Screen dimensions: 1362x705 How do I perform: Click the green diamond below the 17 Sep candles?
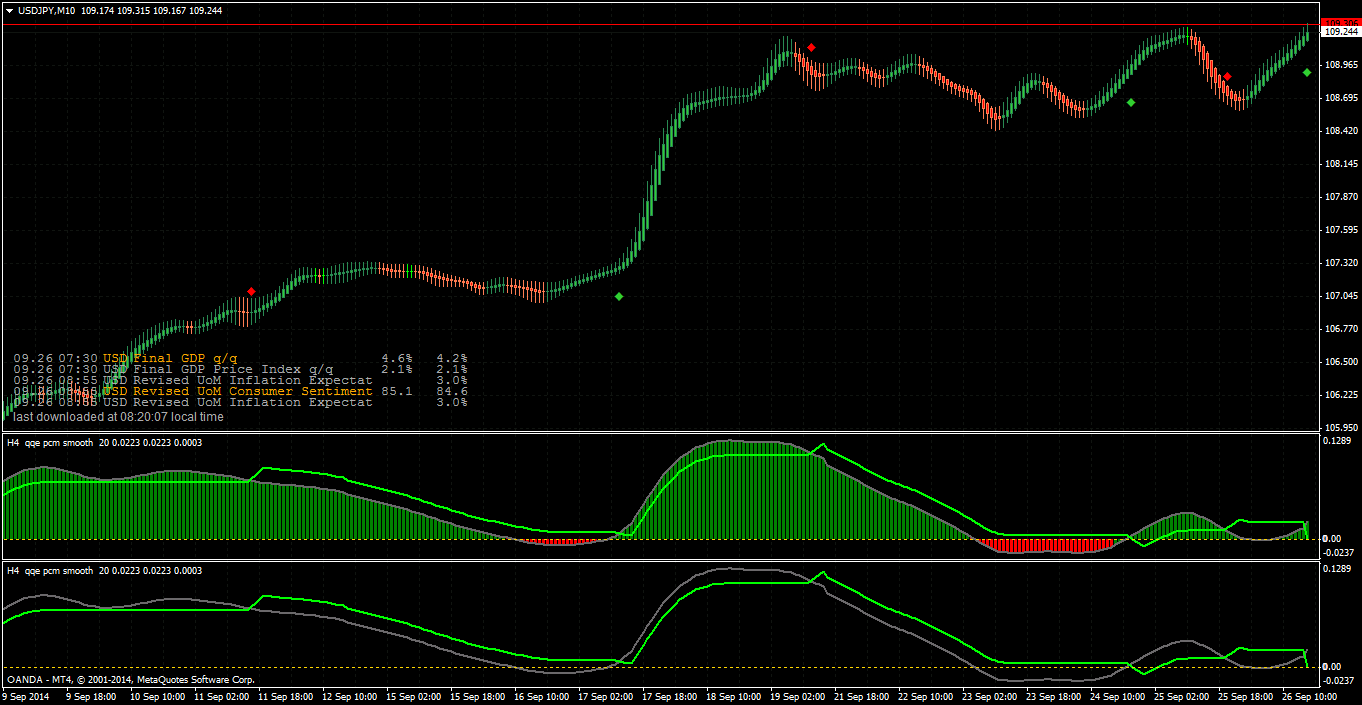click(x=619, y=296)
